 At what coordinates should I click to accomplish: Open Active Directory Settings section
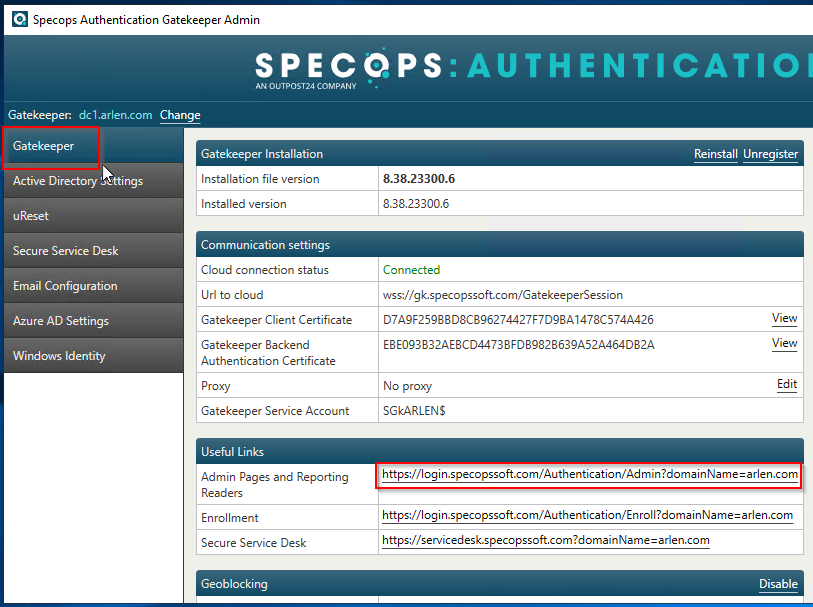click(x=93, y=181)
